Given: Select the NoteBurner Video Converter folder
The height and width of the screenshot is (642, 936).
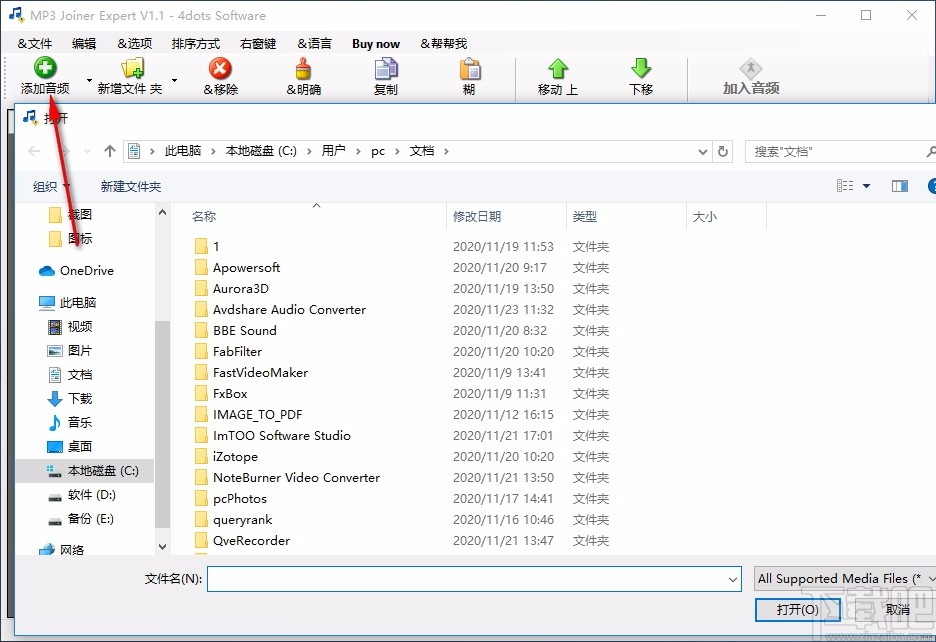Looking at the screenshot, I should pos(287,477).
